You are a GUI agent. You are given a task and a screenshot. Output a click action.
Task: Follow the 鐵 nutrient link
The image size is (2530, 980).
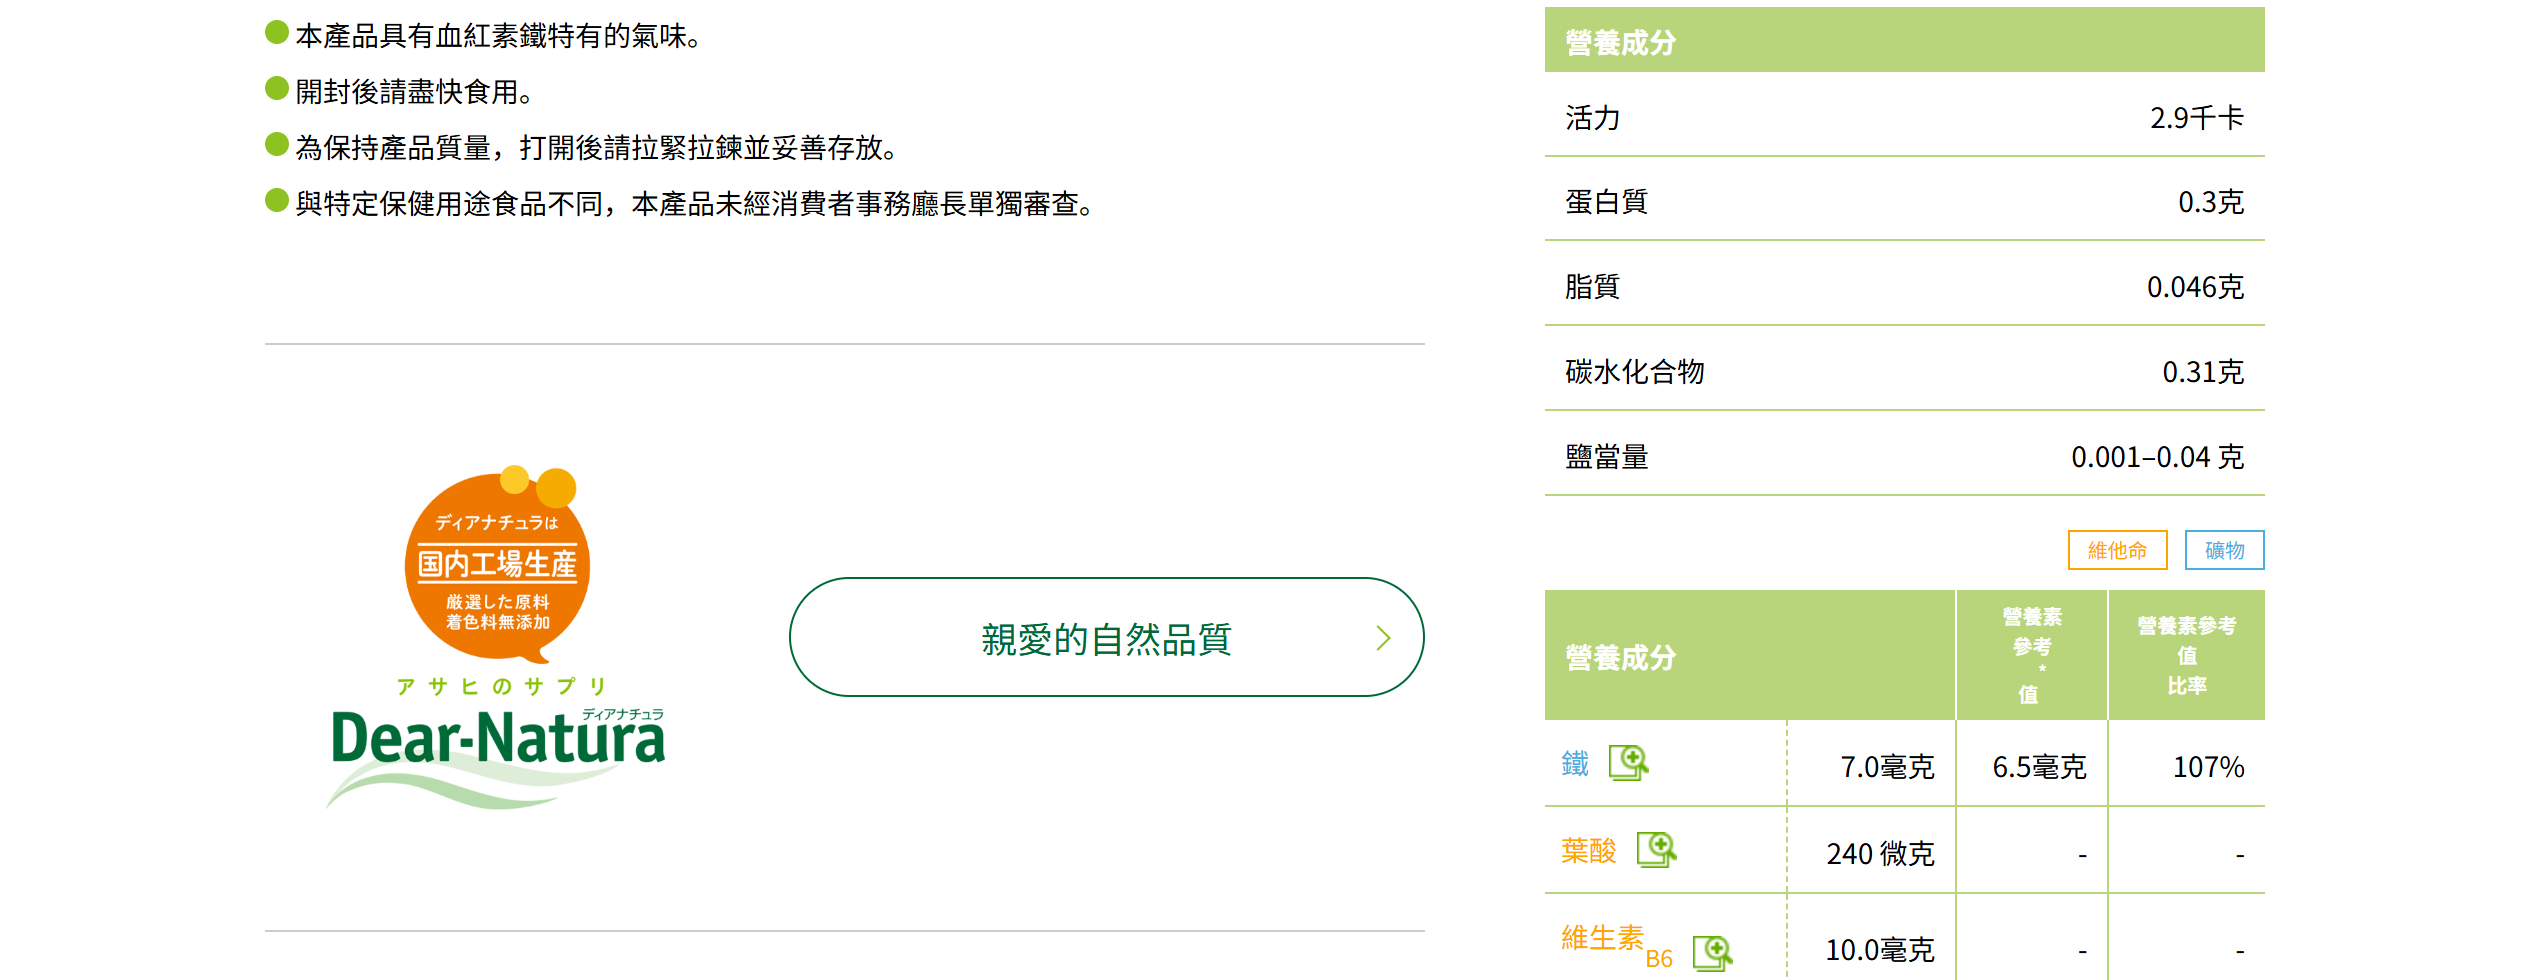click(1575, 764)
